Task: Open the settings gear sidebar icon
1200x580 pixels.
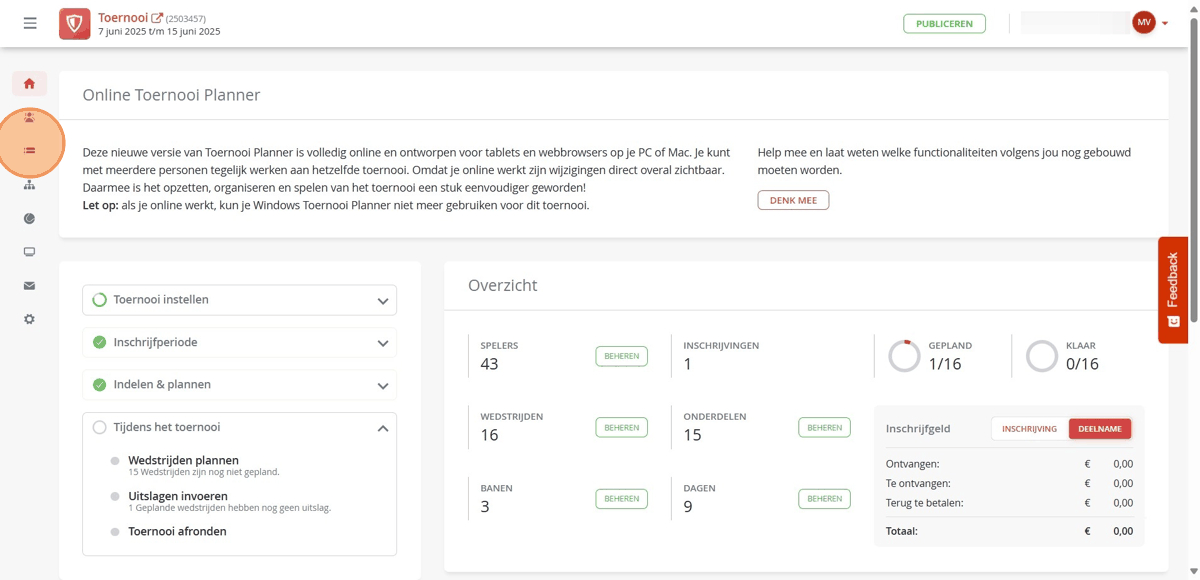Action: [29, 319]
